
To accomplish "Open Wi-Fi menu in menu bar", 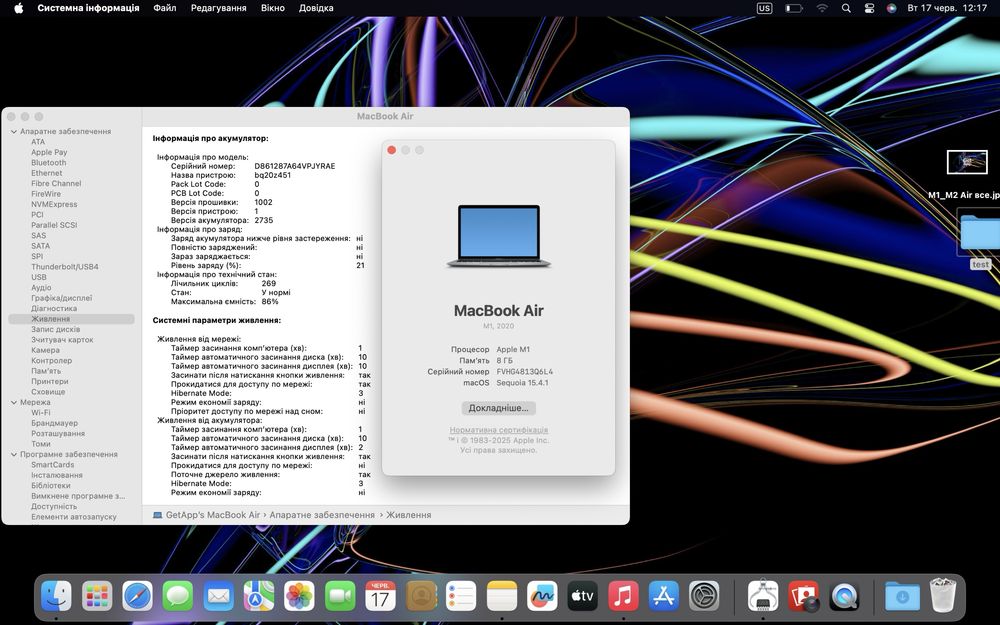I will (x=822, y=8).
